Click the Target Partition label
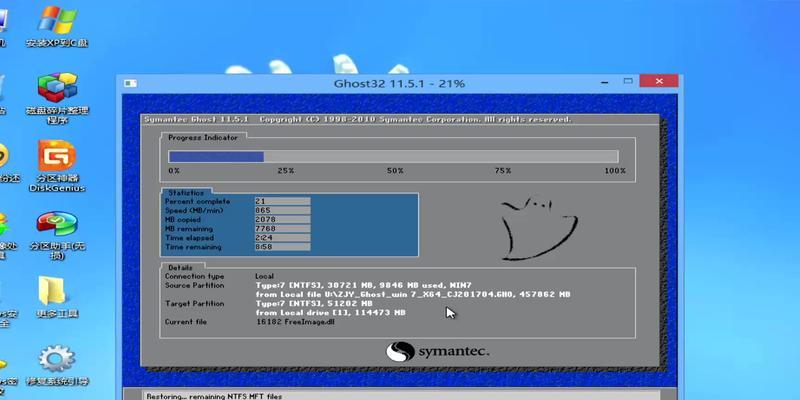800x400 pixels. click(x=194, y=304)
